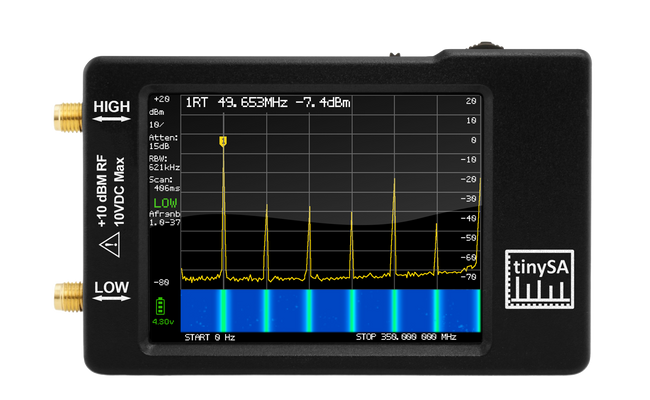Tap the Scan: 406ms setting

pos(164,183)
